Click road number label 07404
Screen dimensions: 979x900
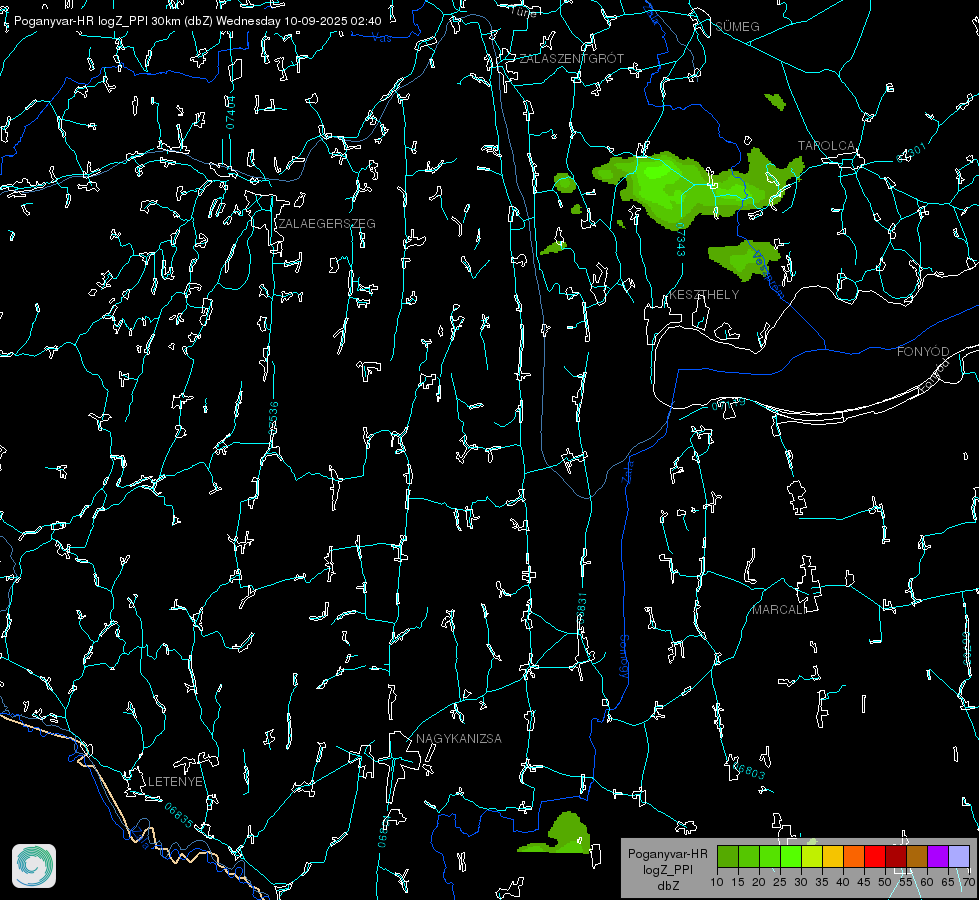[231, 112]
